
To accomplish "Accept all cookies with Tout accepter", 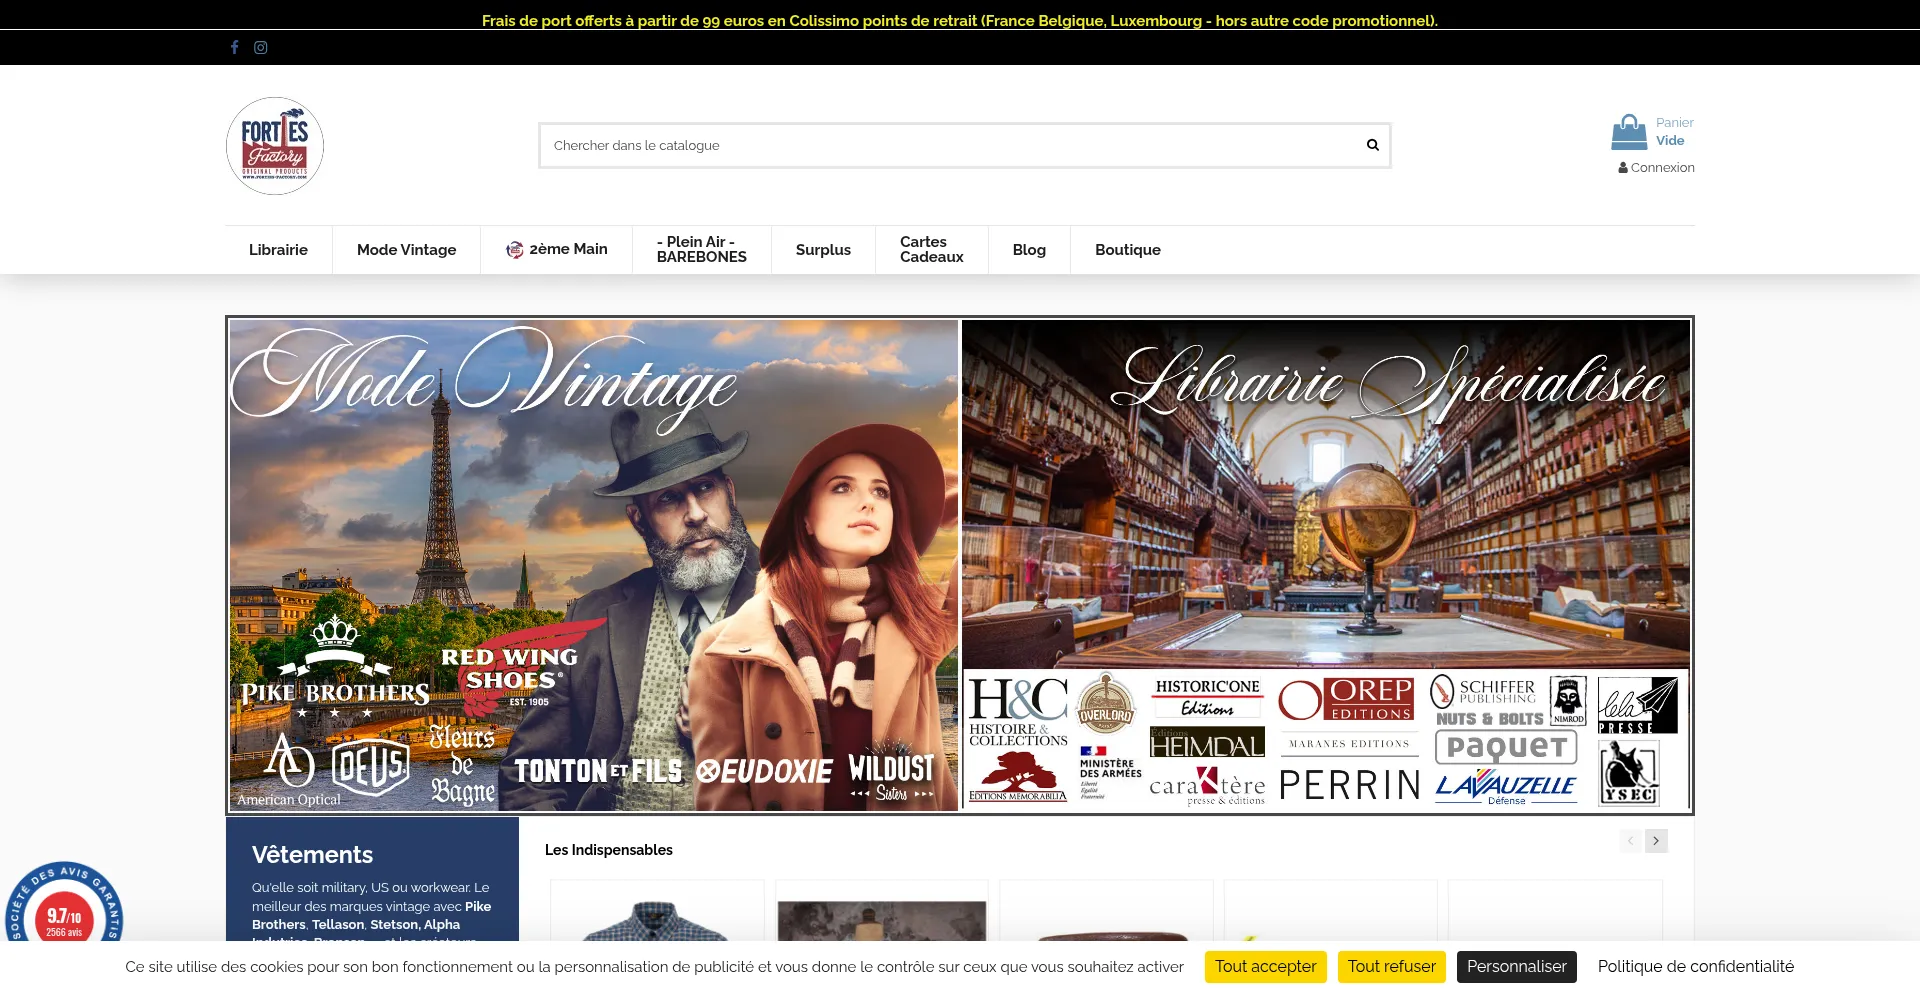I will 1265,967.
